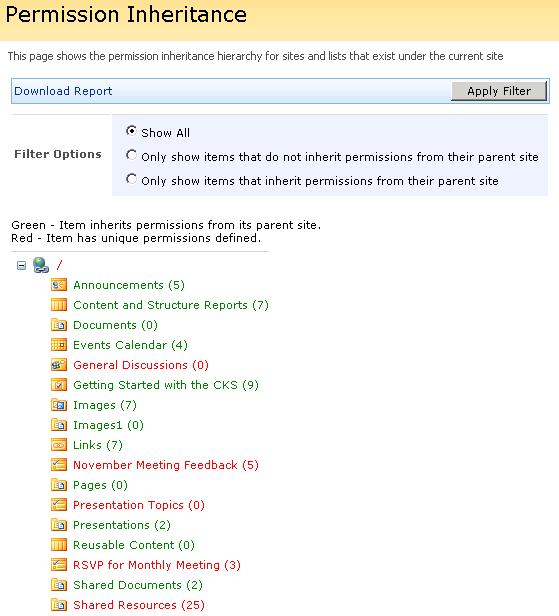Click the November Meeting Feedback survey icon

pos(59,465)
